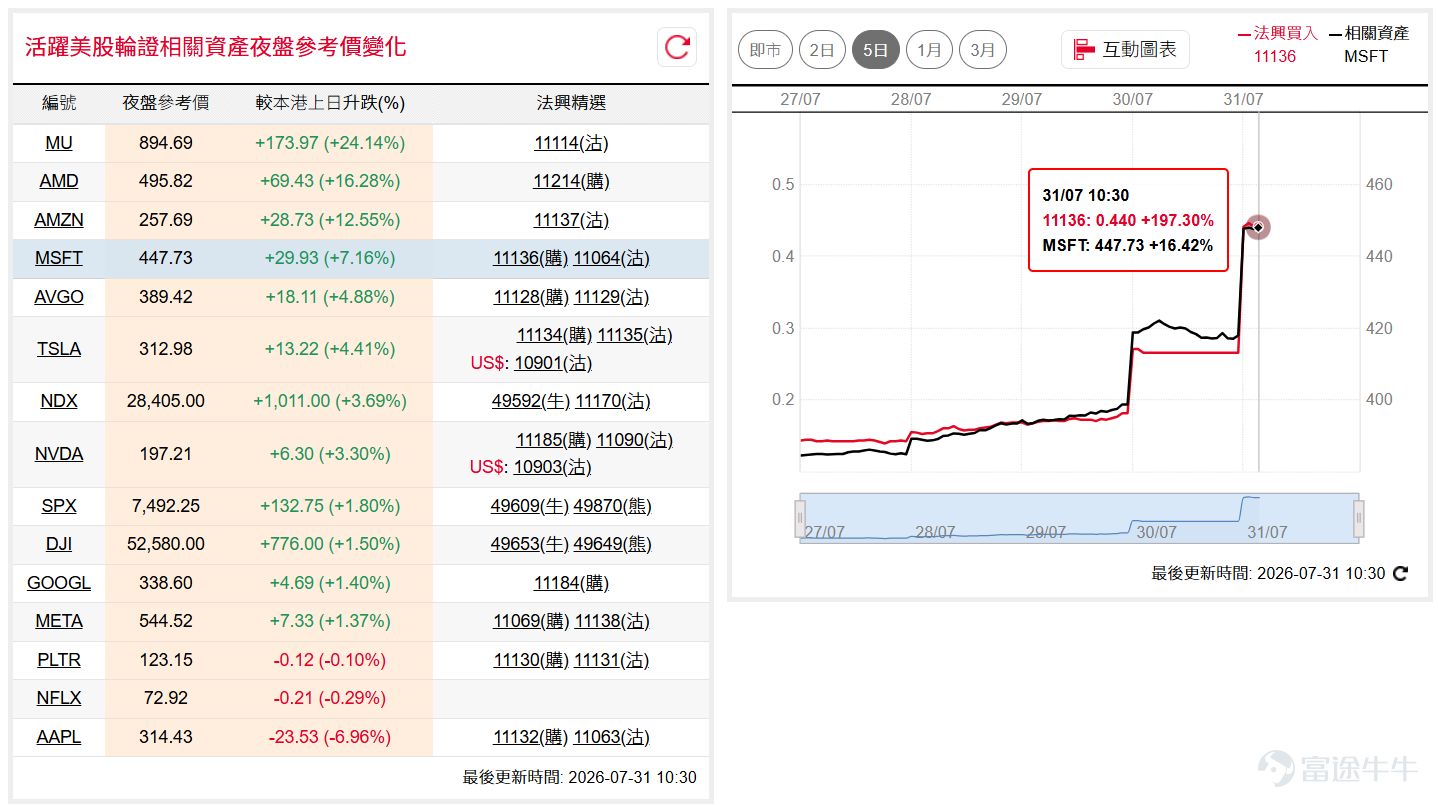Switch chart to 即市 intraday view
Viewport: 1438px width, 805px height.
click(x=765, y=50)
